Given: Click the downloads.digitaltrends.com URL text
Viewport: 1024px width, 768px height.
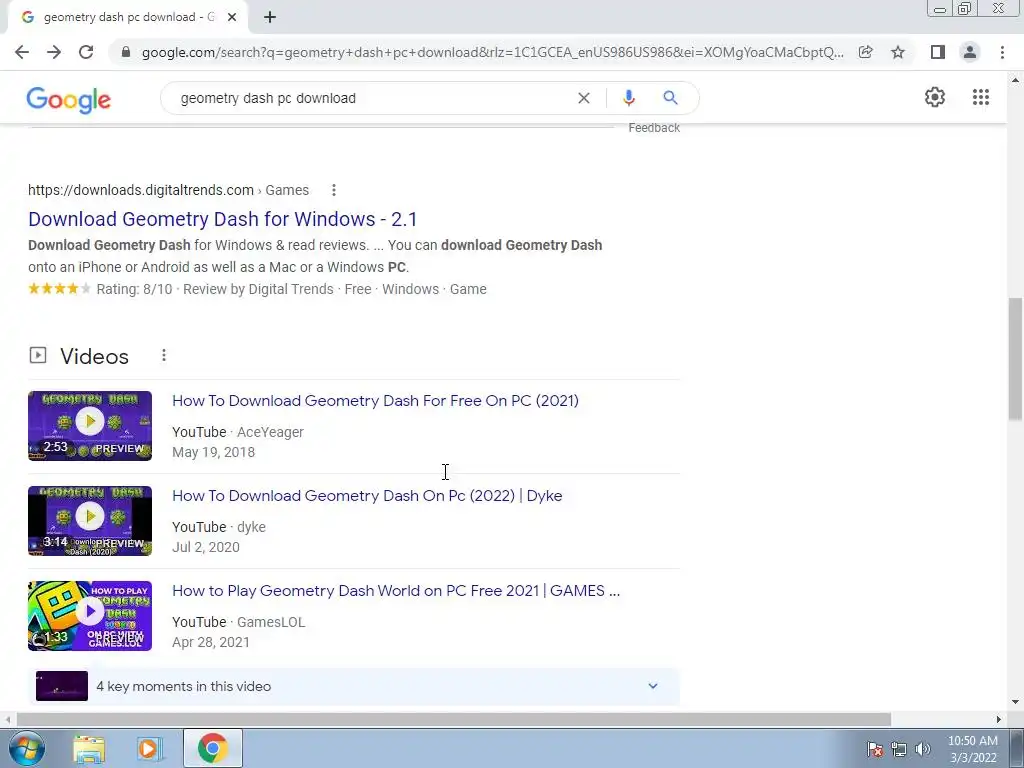Looking at the screenshot, I should pyautogui.click(x=140, y=190).
